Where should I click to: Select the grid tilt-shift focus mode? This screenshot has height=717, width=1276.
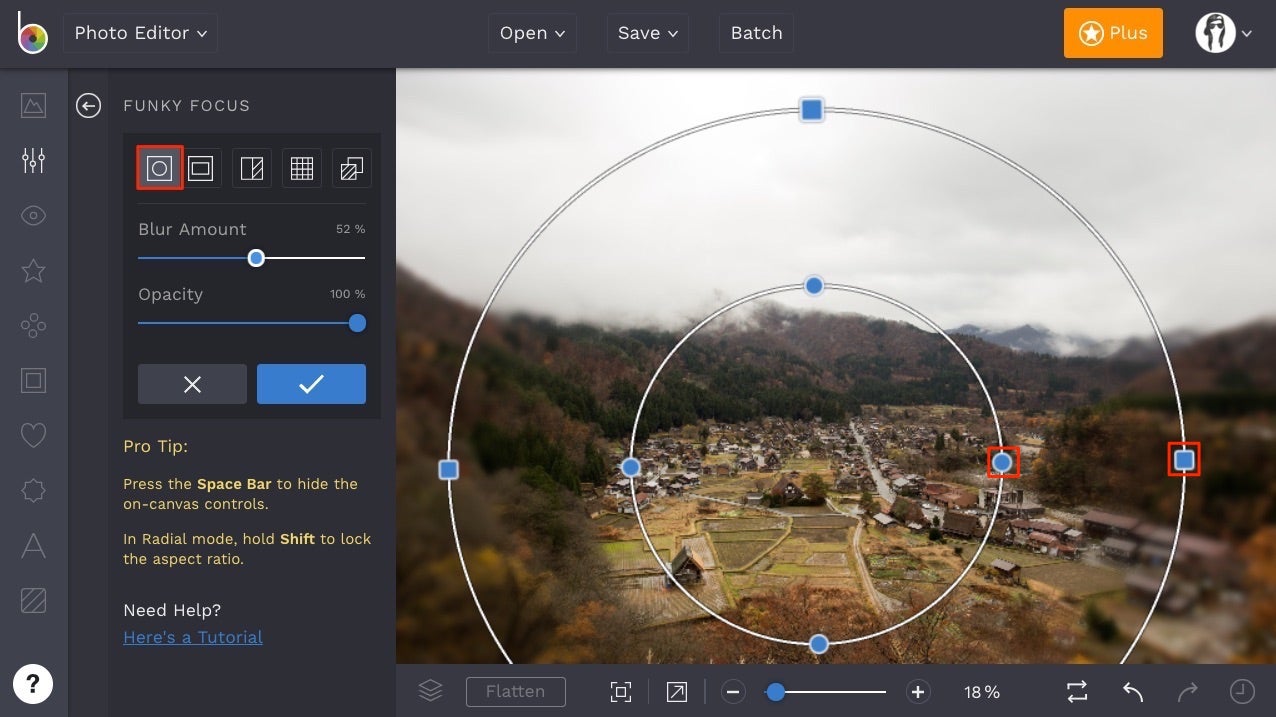pyautogui.click(x=301, y=167)
